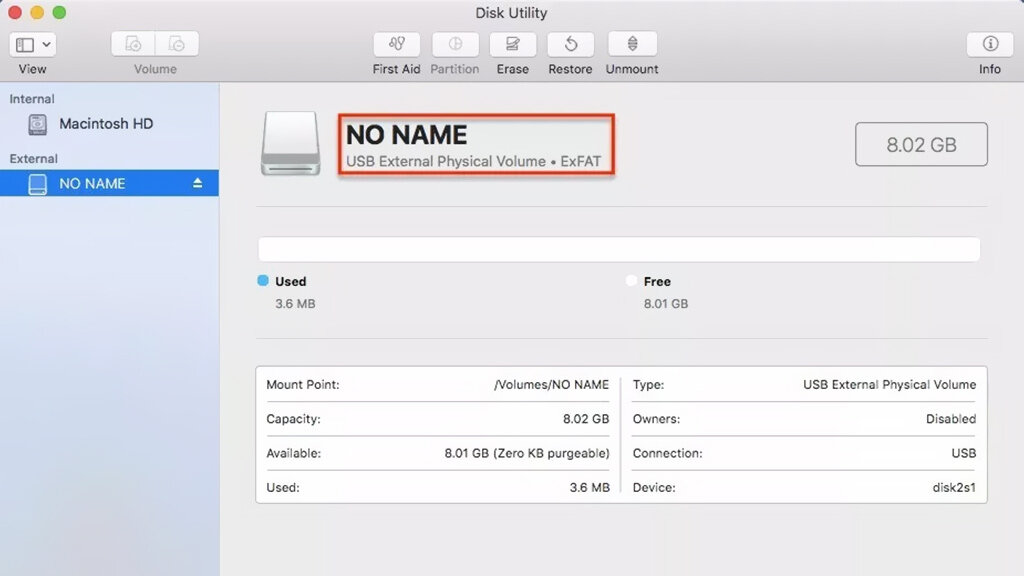
Task: Click the Internal sidebar section header
Action: click(x=32, y=99)
